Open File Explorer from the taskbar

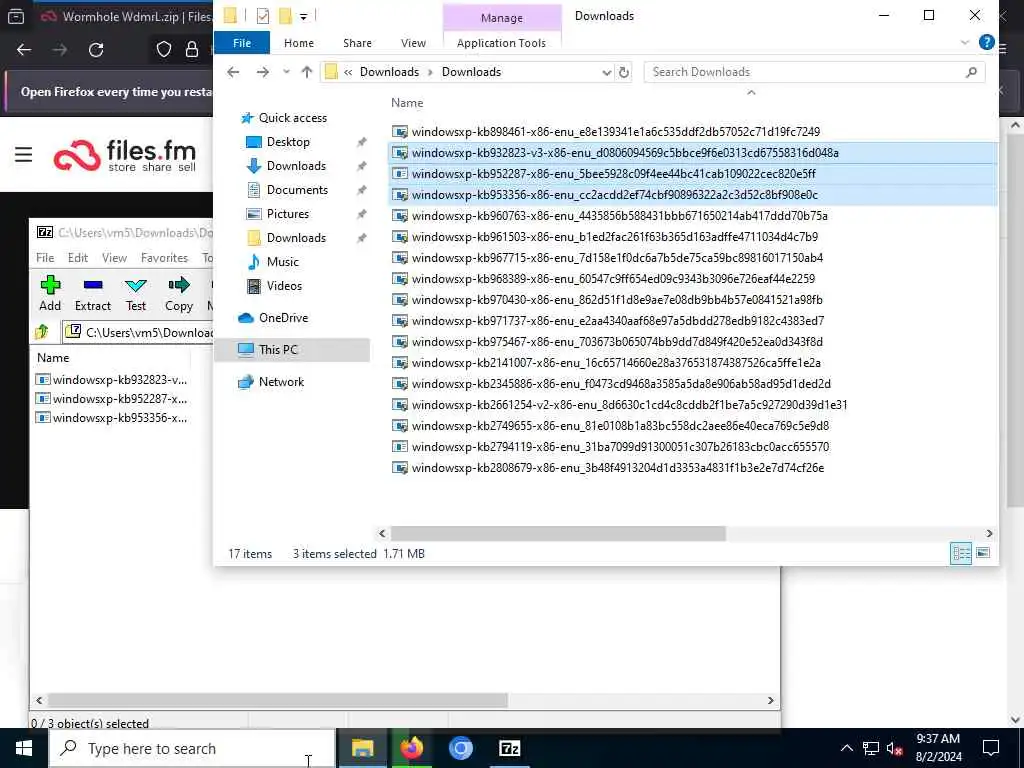tap(362, 748)
